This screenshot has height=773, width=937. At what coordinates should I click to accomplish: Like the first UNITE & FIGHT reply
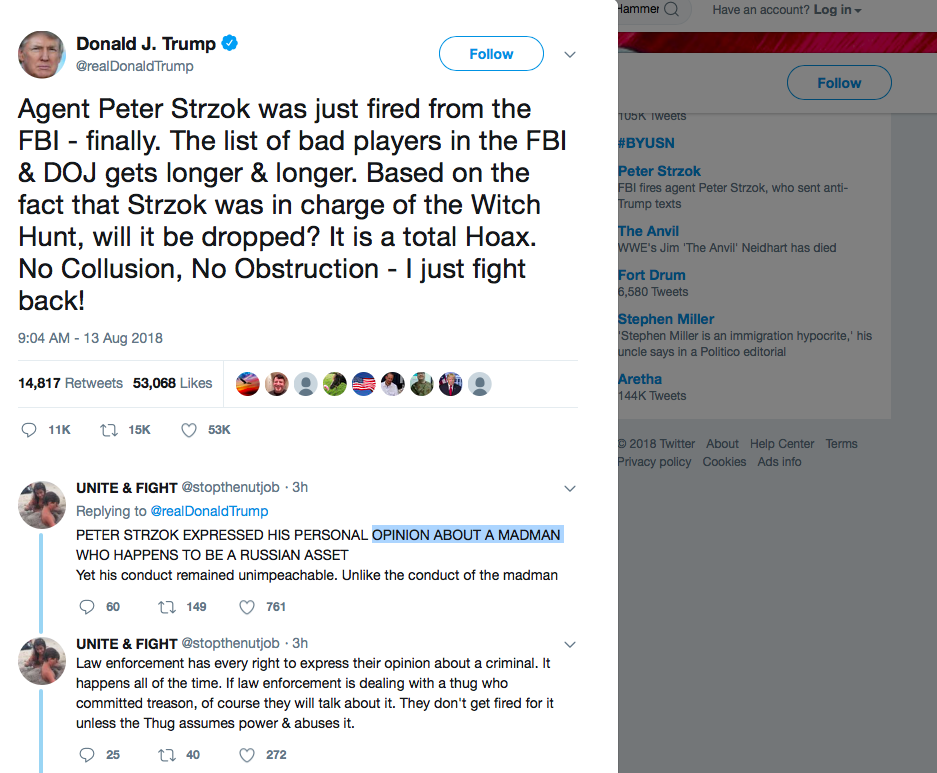pyautogui.click(x=247, y=607)
